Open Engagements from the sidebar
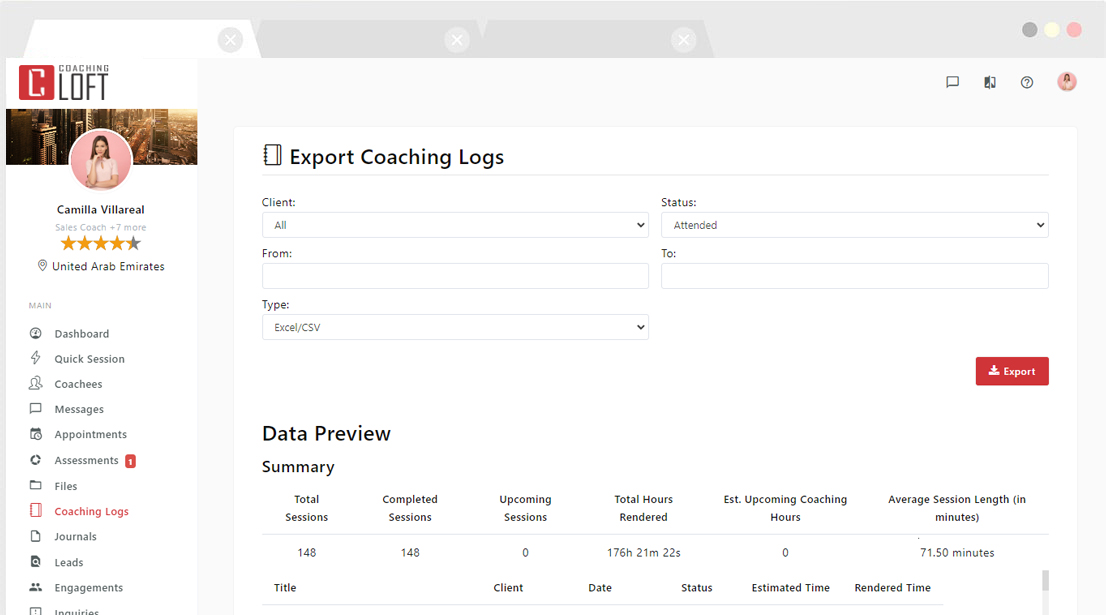This screenshot has height=615, width=1106. (x=89, y=587)
